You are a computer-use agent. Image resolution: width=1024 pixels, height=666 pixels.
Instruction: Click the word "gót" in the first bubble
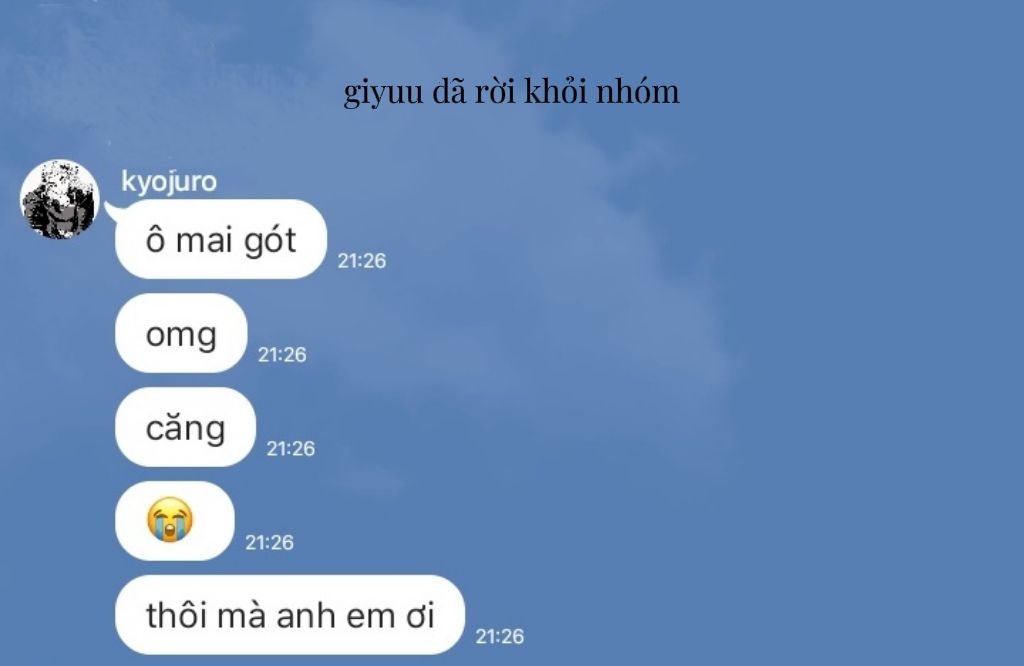pyautogui.click(x=270, y=241)
